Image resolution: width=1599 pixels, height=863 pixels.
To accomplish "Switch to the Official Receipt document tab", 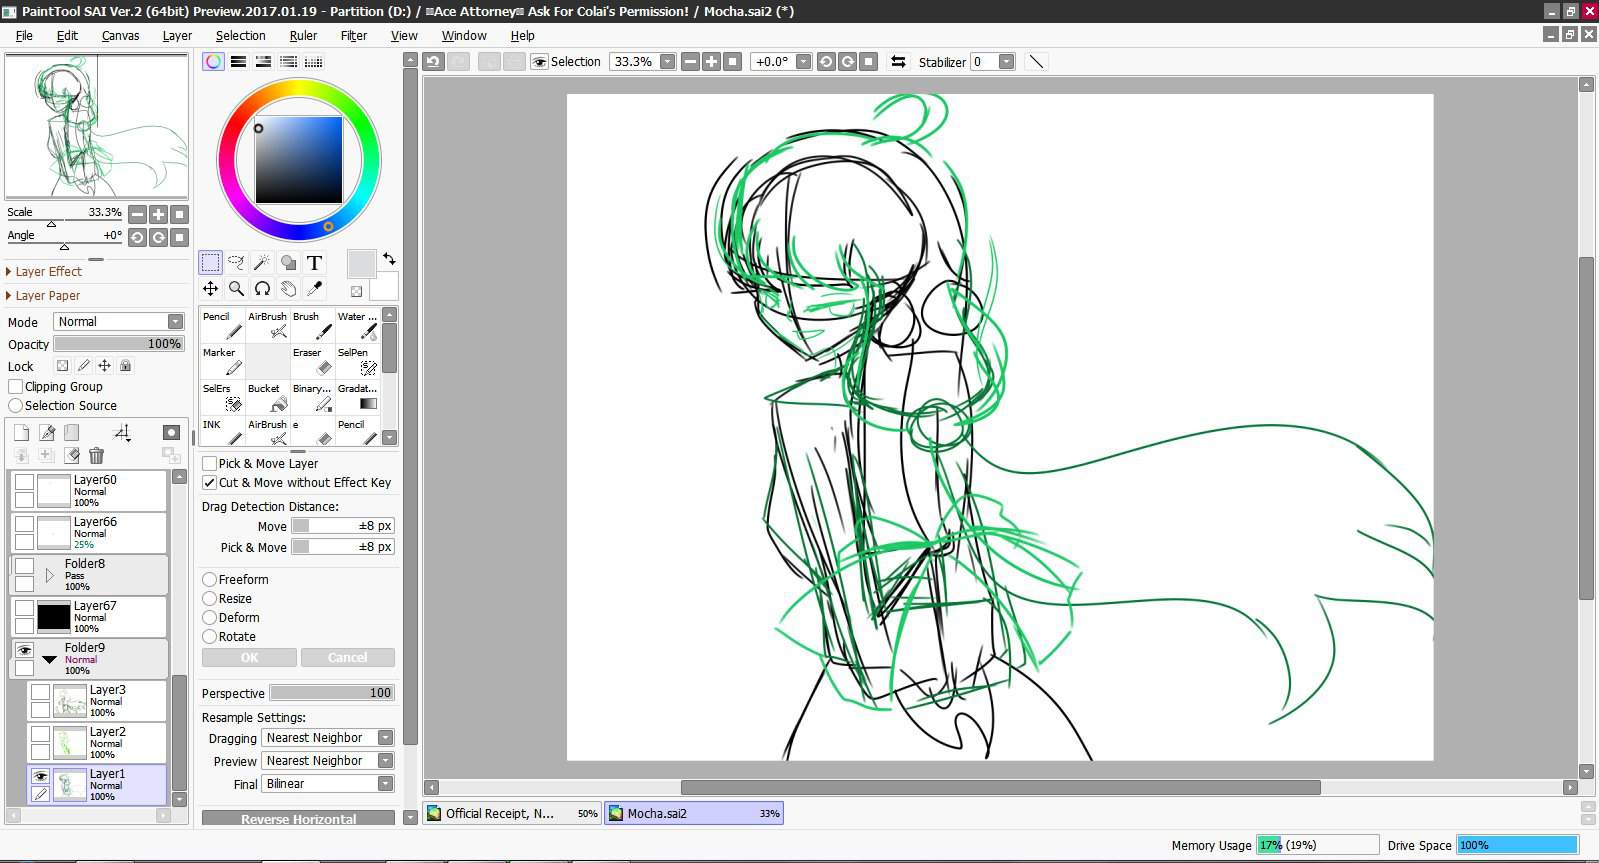I will pyautogui.click(x=512, y=813).
